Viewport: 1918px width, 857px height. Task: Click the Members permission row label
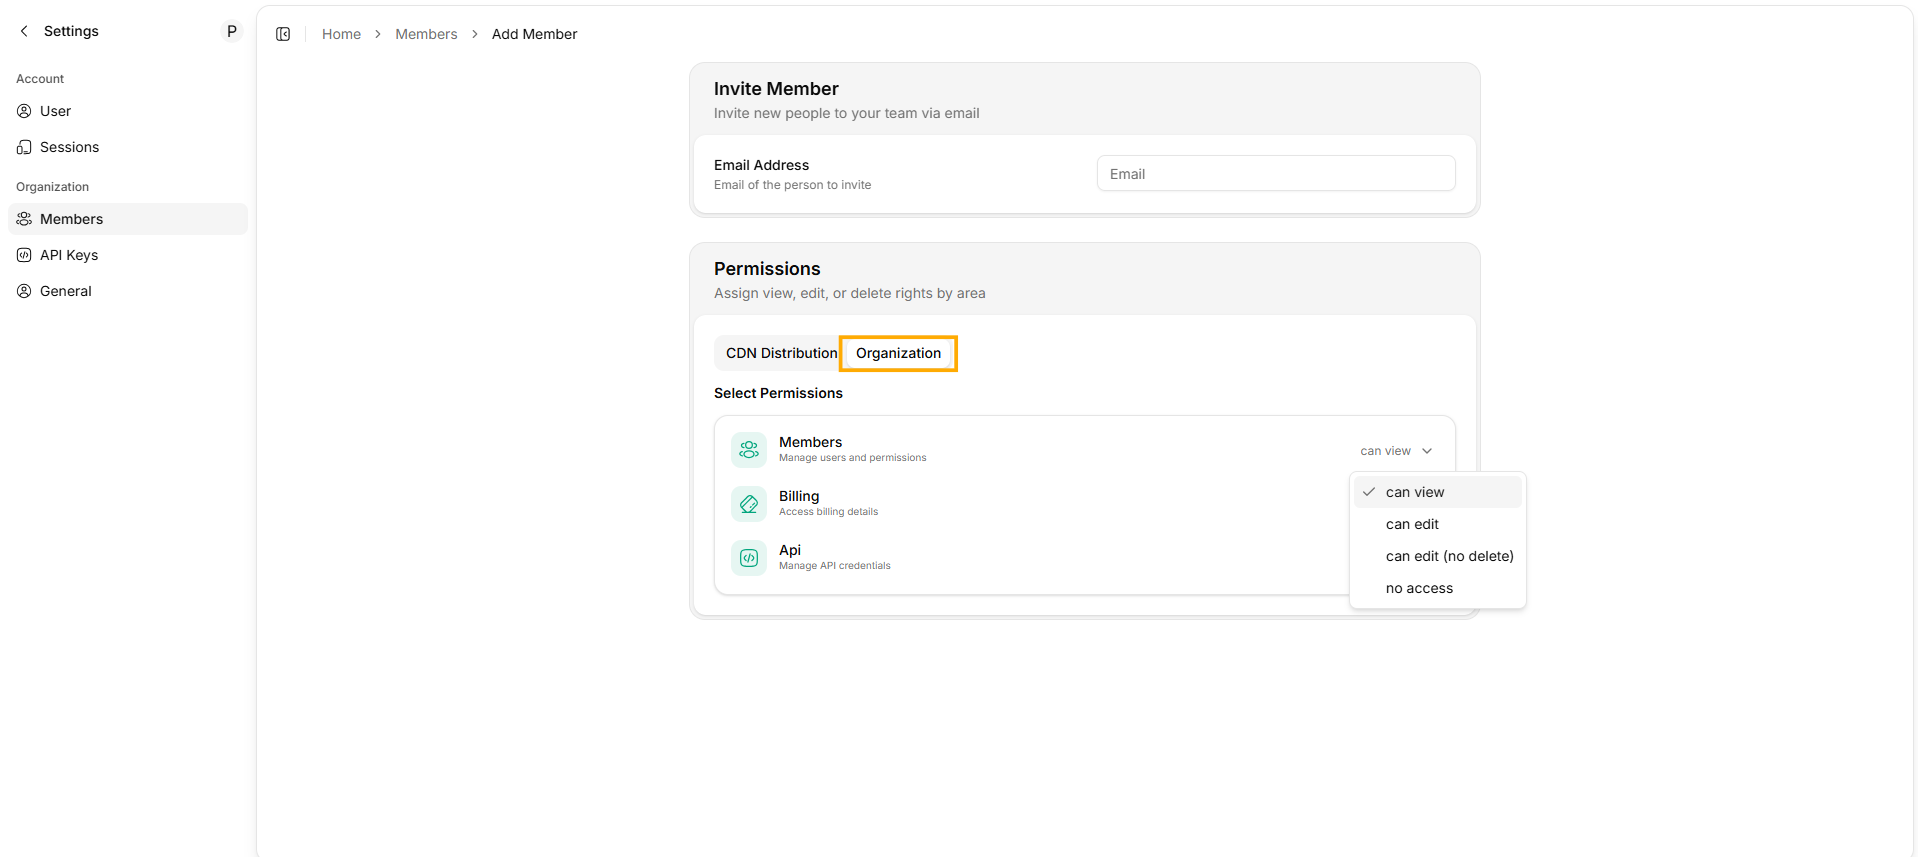[x=810, y=442]
